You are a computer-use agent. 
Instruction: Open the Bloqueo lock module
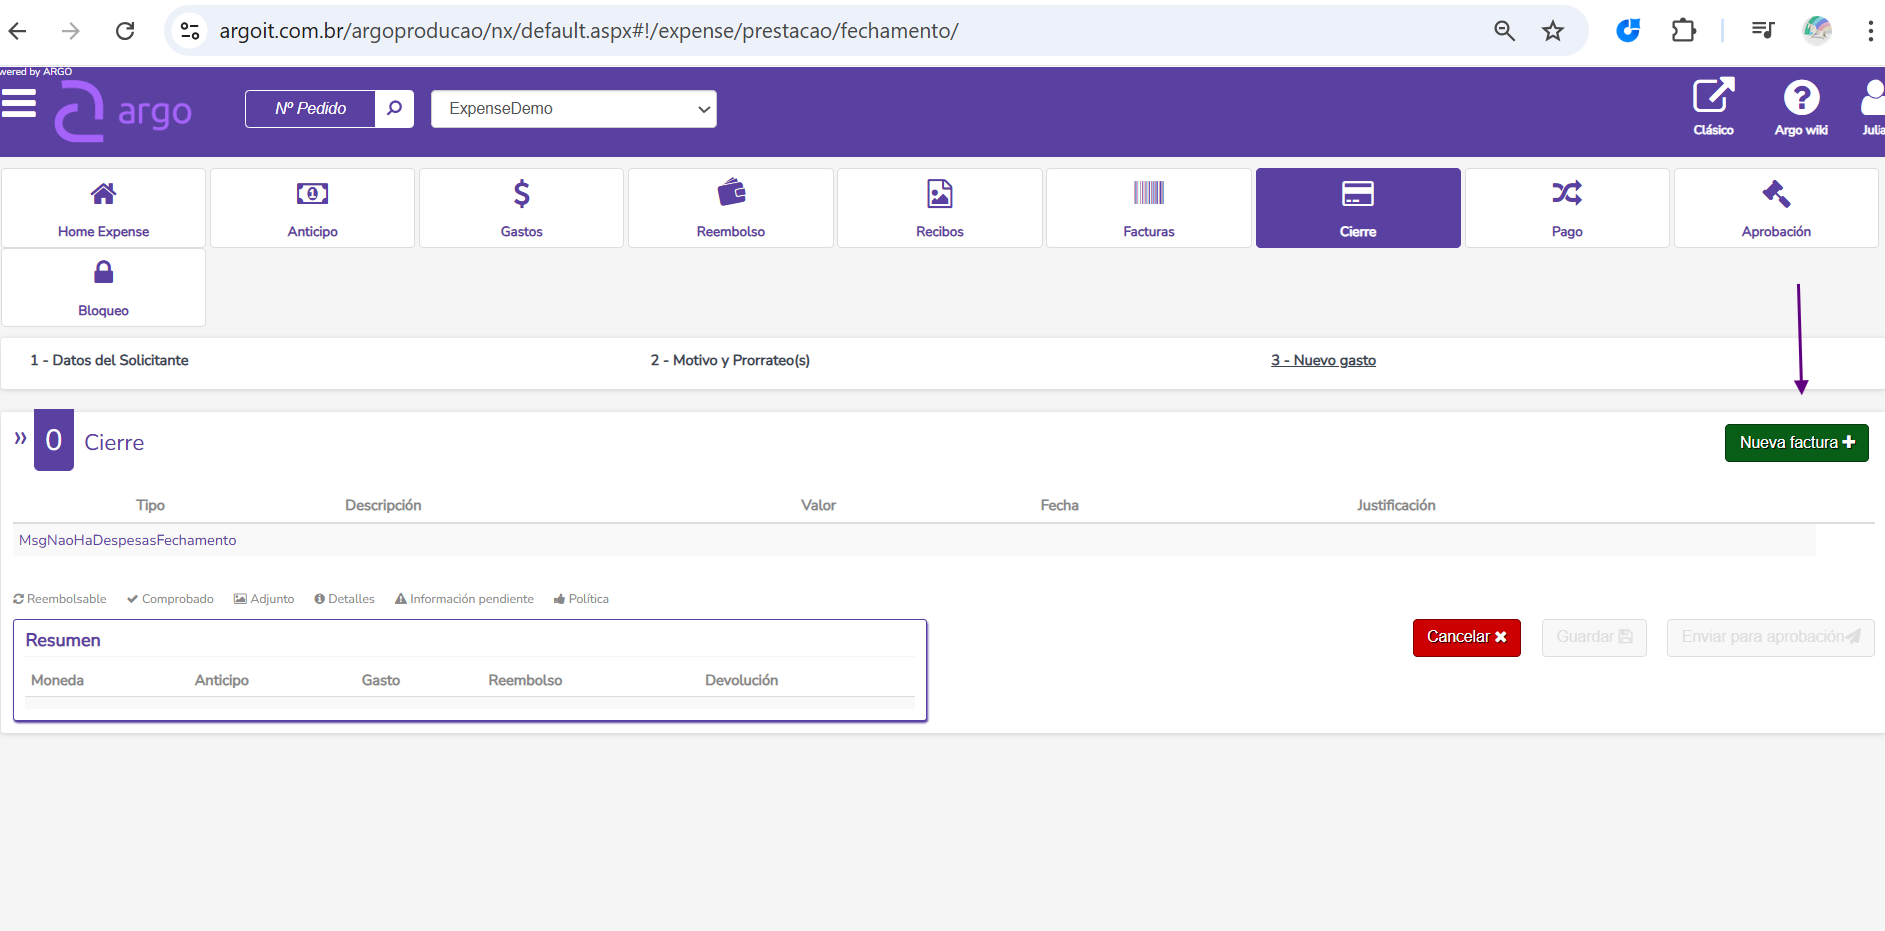coord(103,287)
